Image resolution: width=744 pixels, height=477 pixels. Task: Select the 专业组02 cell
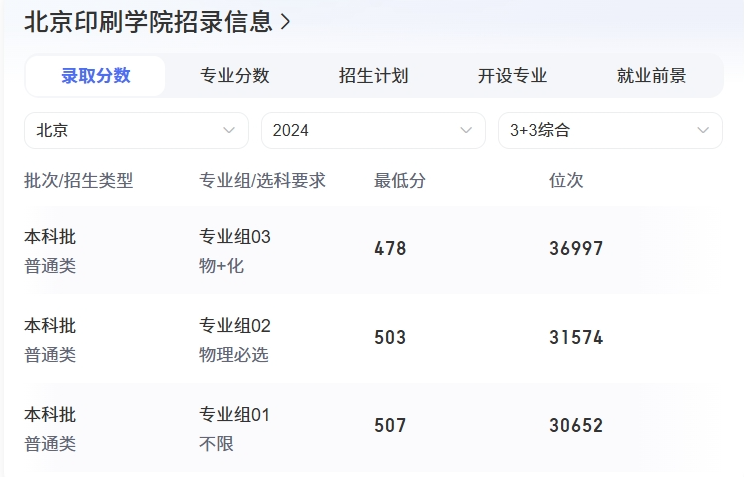click(235, 326)
